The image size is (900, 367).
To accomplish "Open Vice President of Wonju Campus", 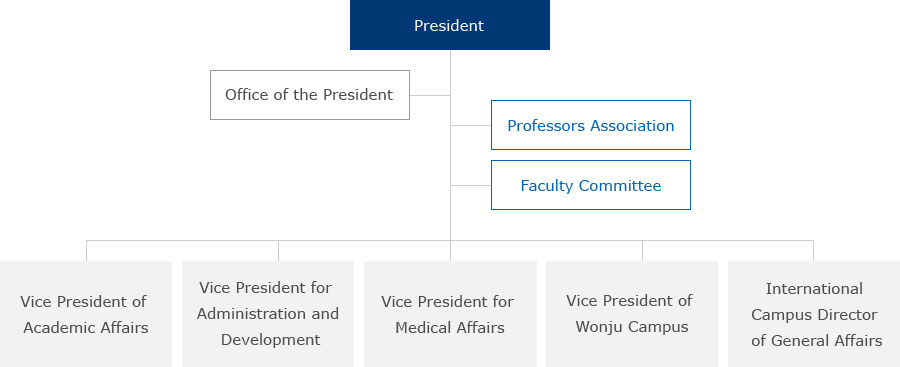I will 632,314.
